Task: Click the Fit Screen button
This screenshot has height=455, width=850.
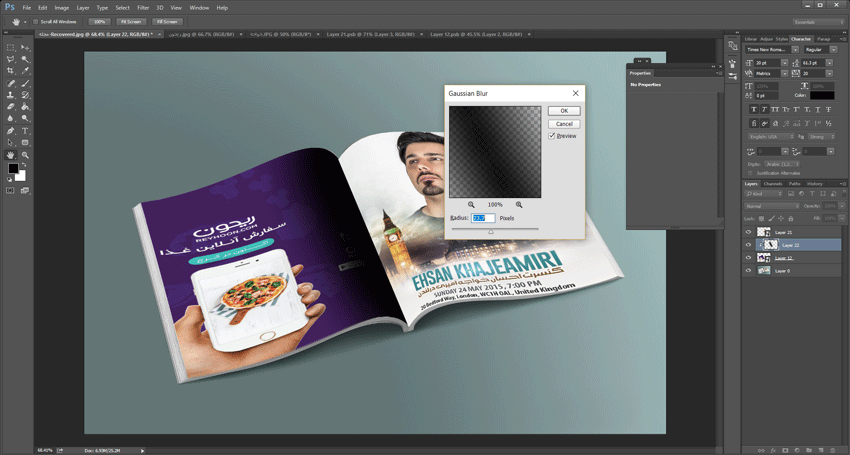Action: click(x=131, y=22)
